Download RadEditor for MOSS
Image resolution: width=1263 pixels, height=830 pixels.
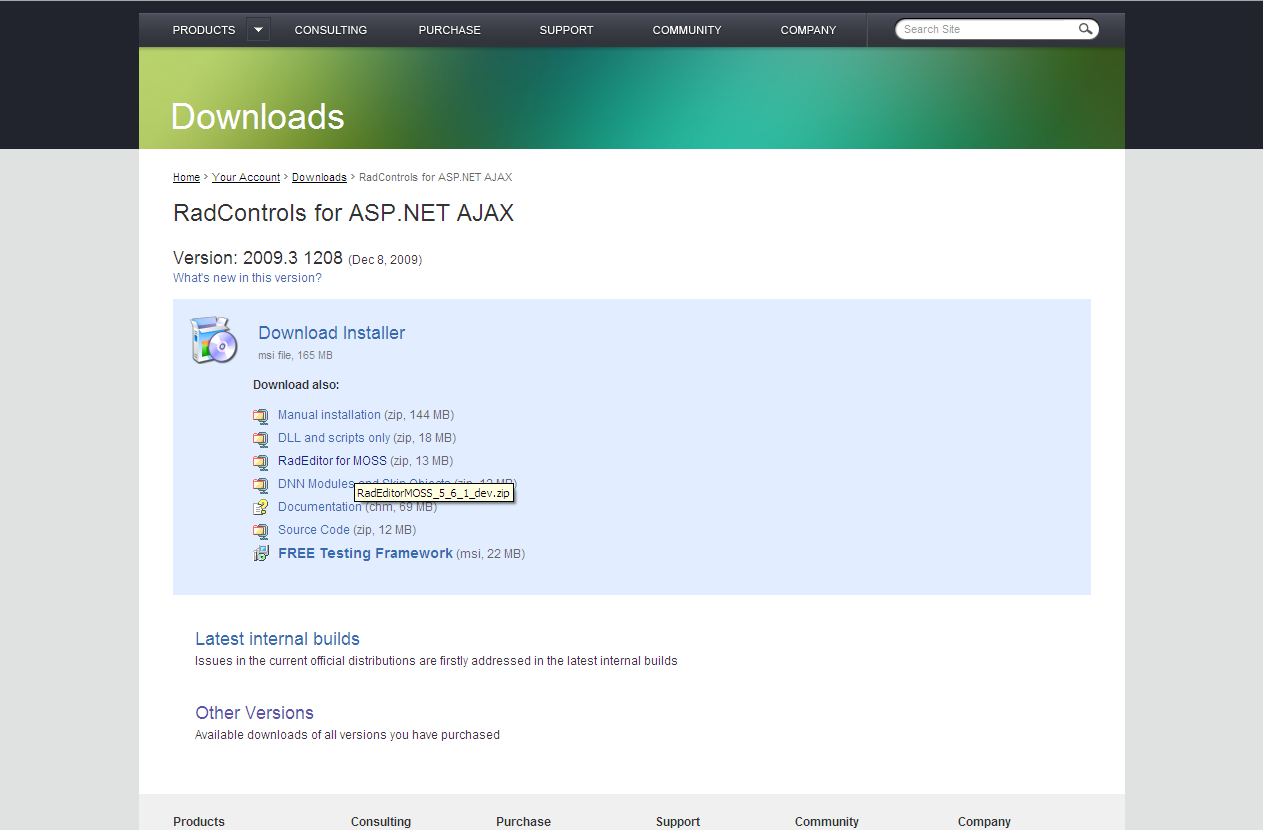[x=332, y=461]
